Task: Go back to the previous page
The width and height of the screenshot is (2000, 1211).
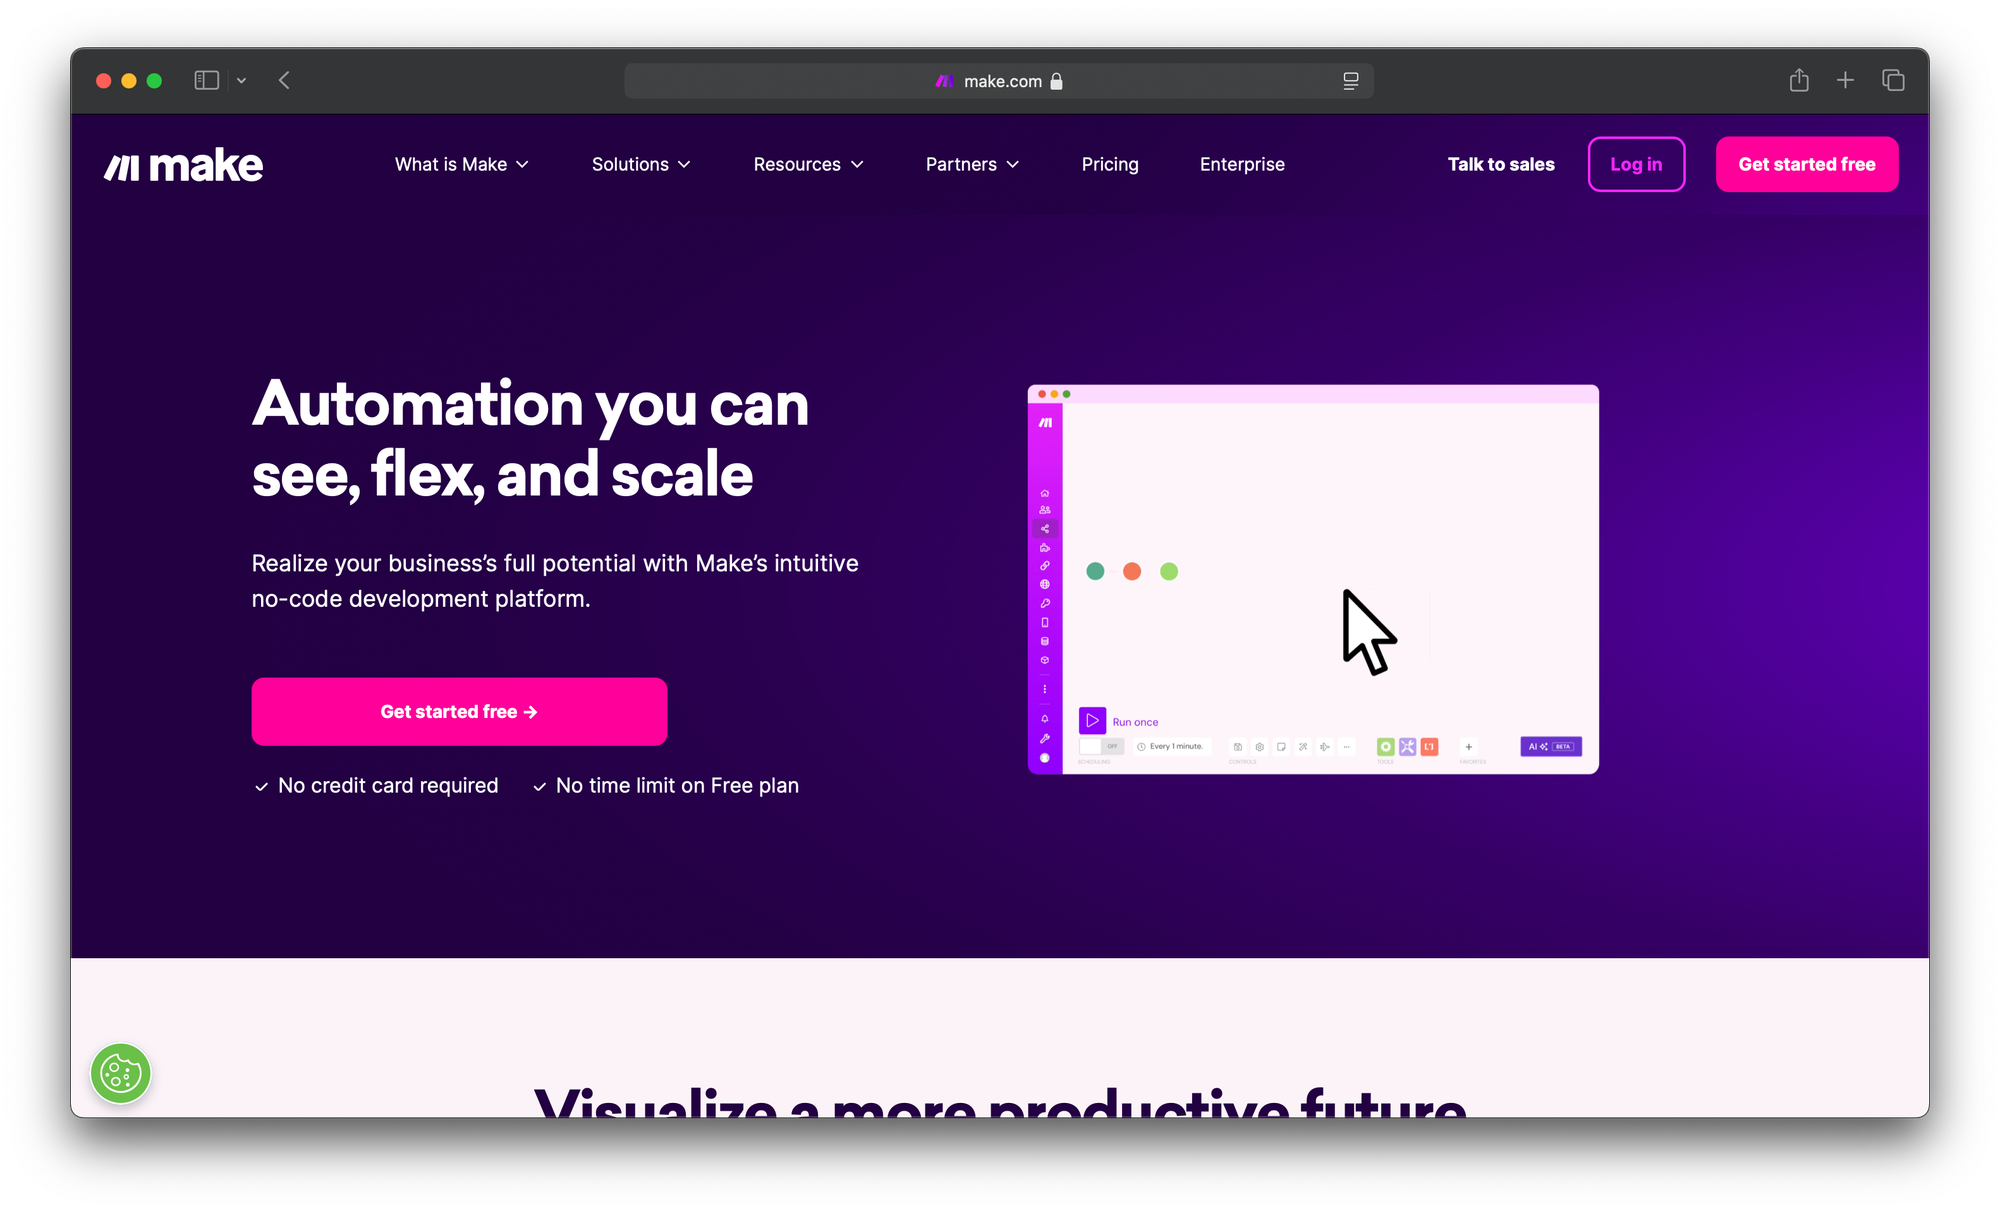Action: (284, 80)
